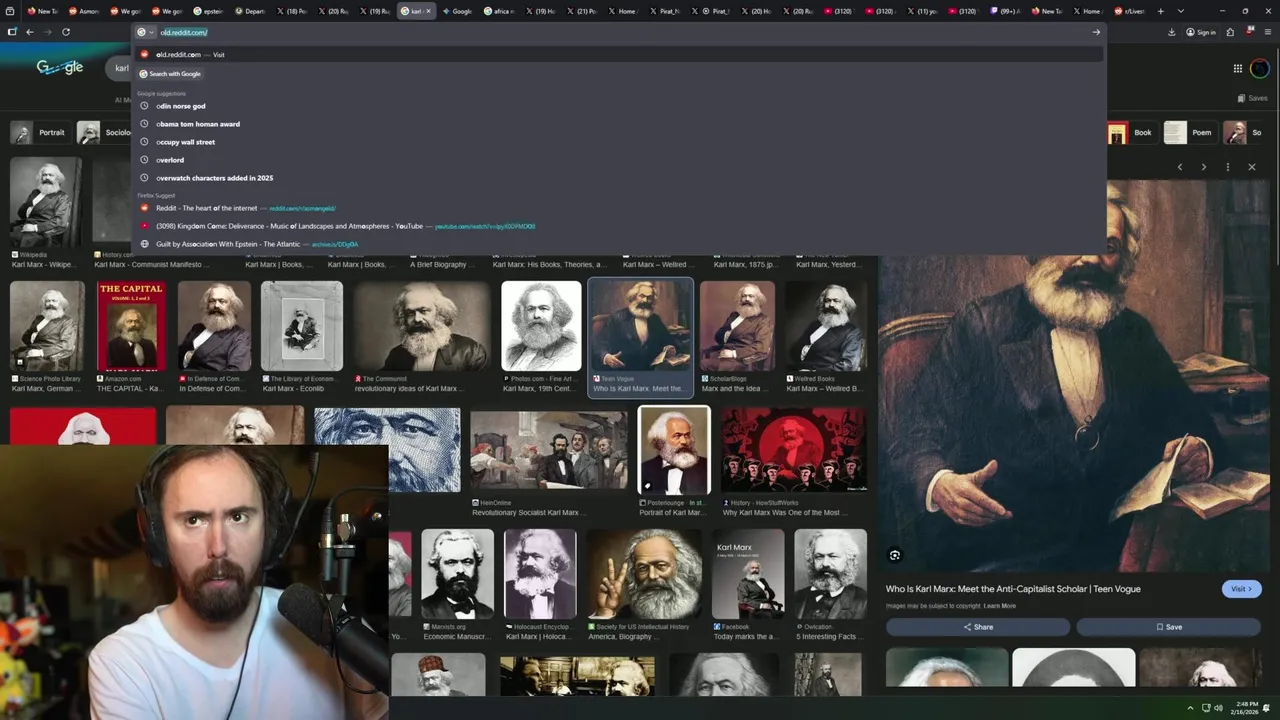The image size is (1280, 720).
Task: Open the Google apps grid icon
Action: point(1237,69)
